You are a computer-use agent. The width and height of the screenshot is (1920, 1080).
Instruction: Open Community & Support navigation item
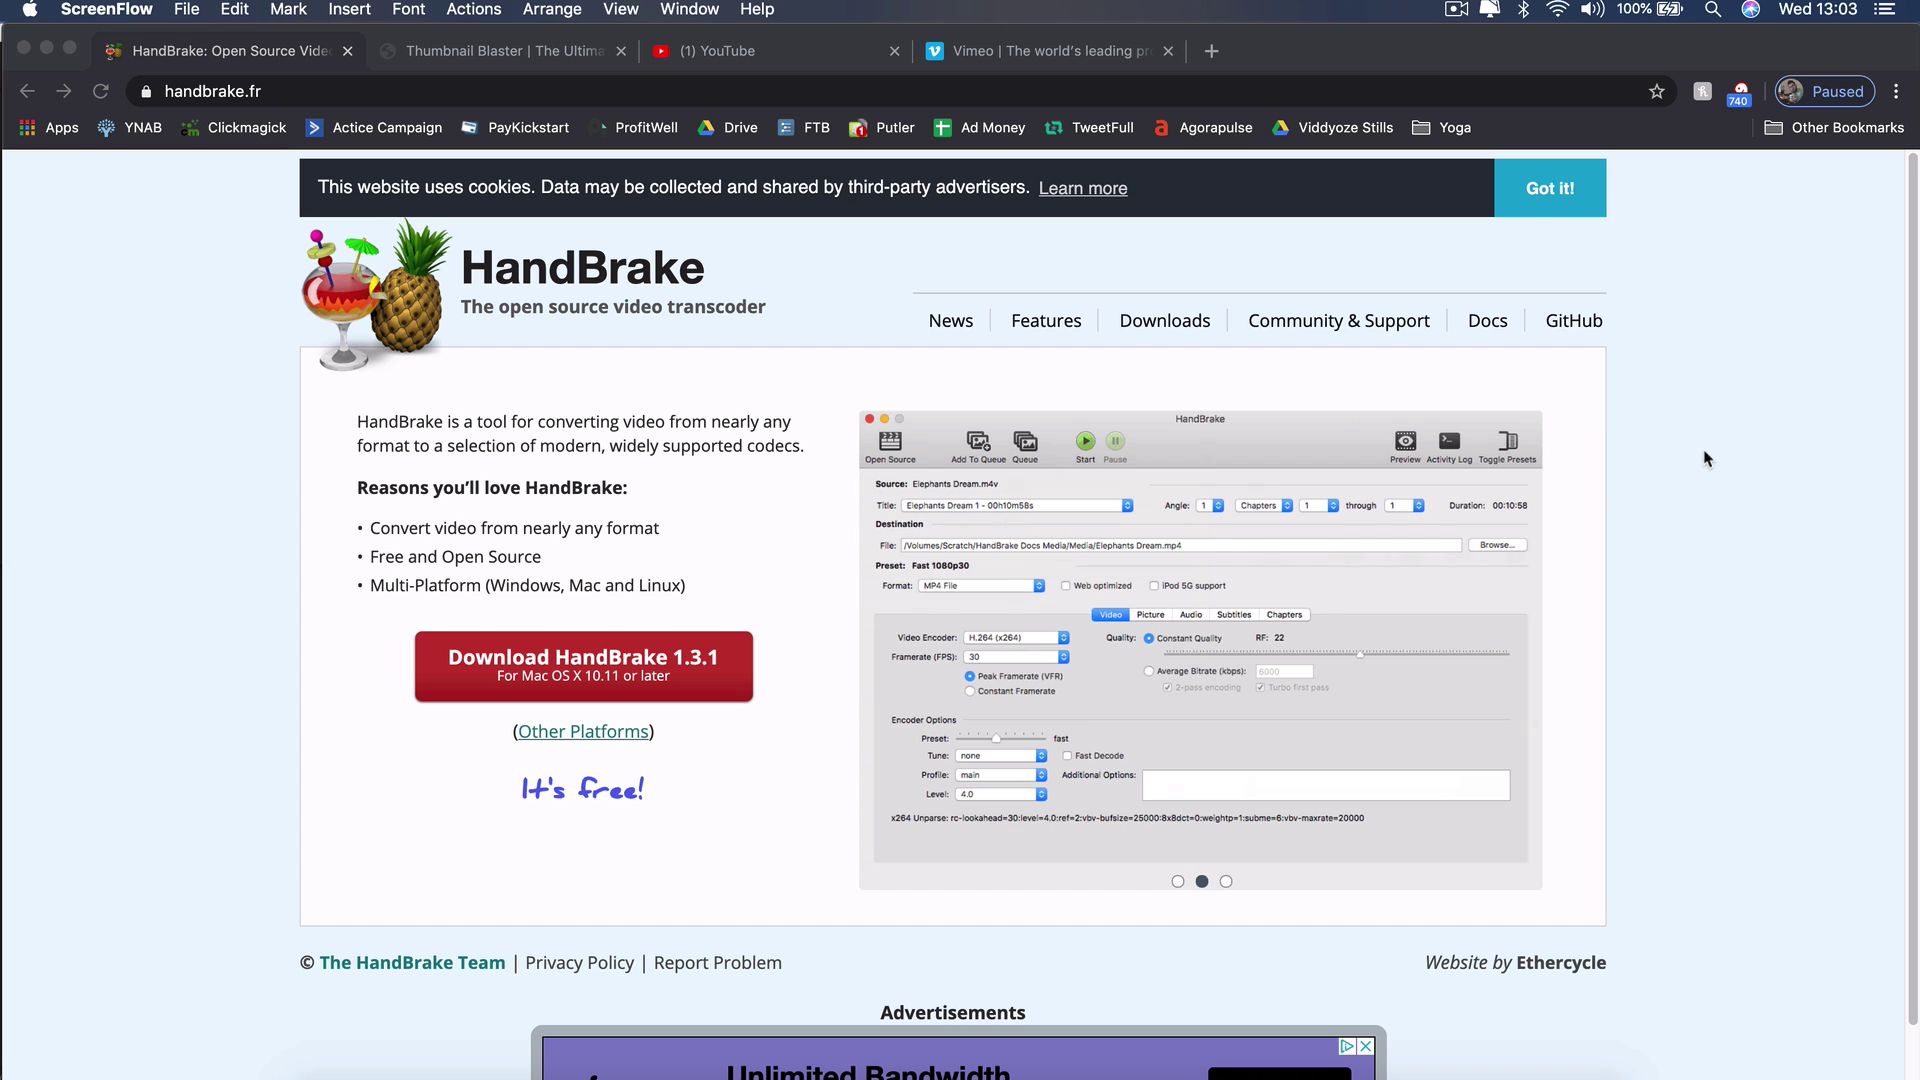[x=1339, y=321]
